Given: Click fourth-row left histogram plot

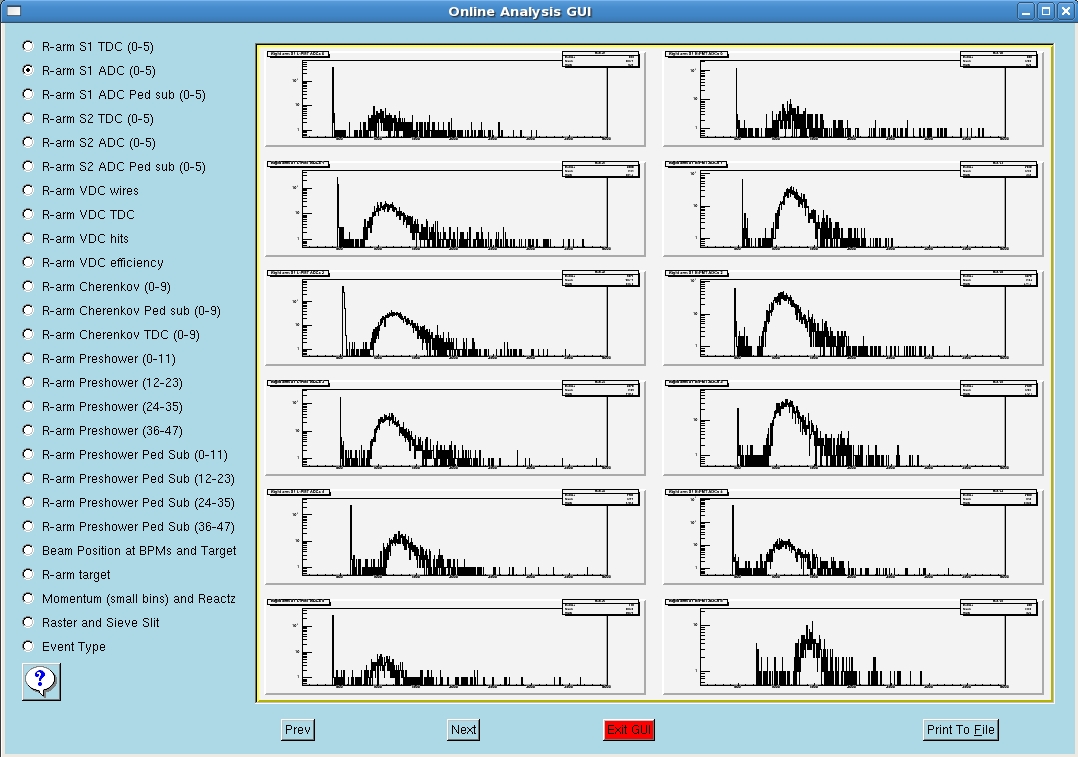Looking at the screenshot, I should (455, 426).
